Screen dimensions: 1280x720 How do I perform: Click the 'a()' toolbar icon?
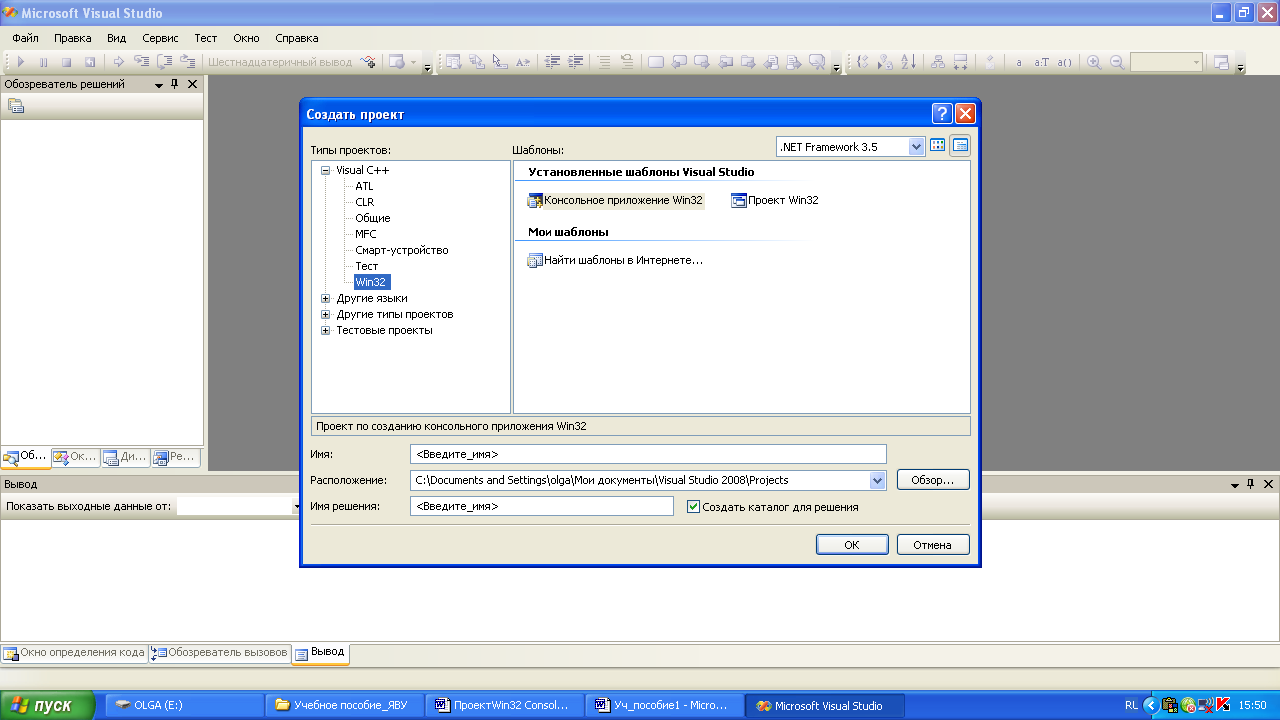click(1065, 62)
